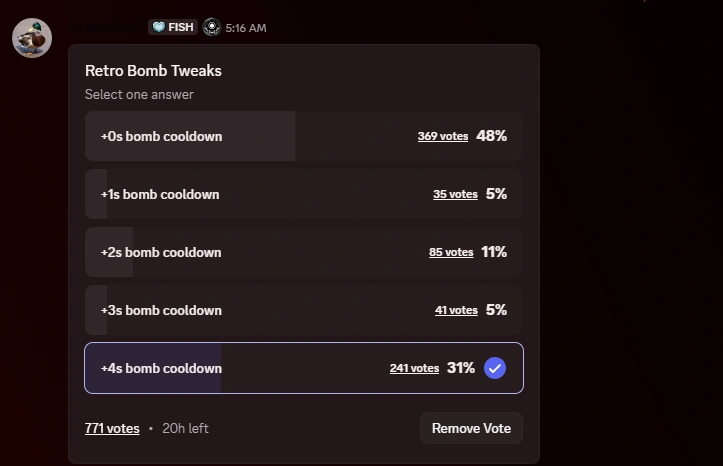Open the 771 votes total link
723x466 pixels.
[x=112, y=428]
